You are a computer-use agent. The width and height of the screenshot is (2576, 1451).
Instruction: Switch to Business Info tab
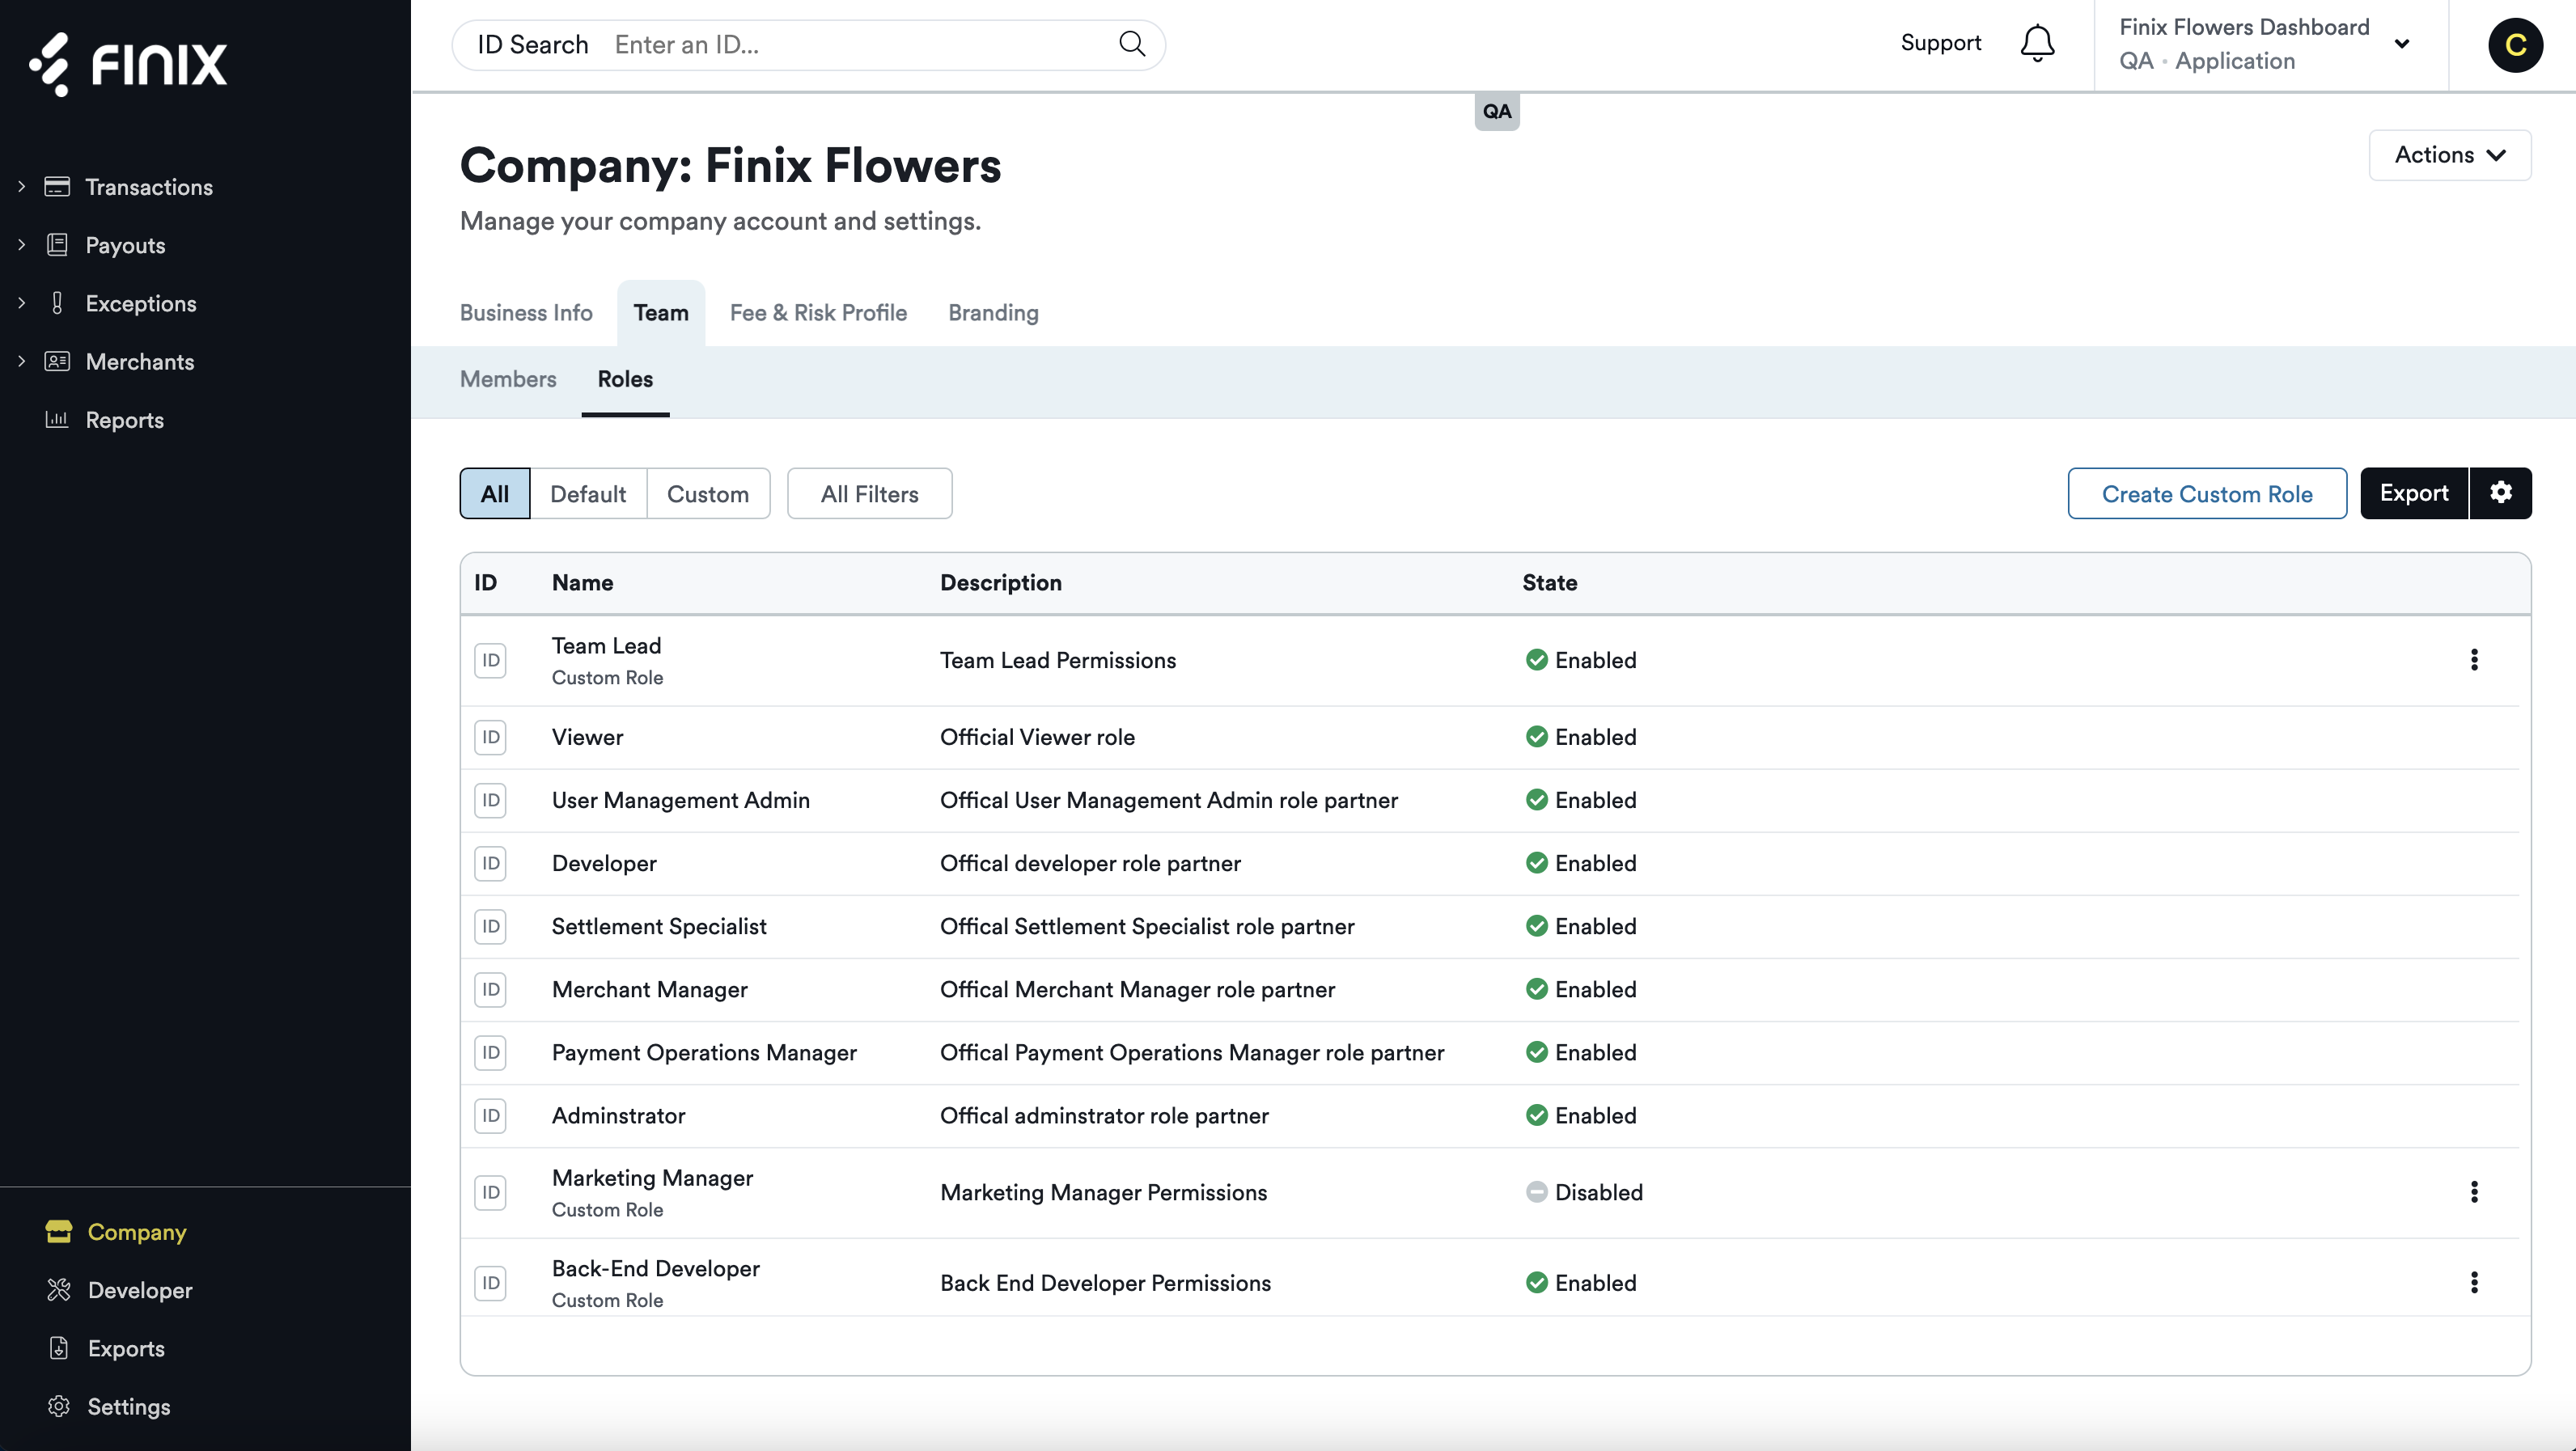click(526, 313)
